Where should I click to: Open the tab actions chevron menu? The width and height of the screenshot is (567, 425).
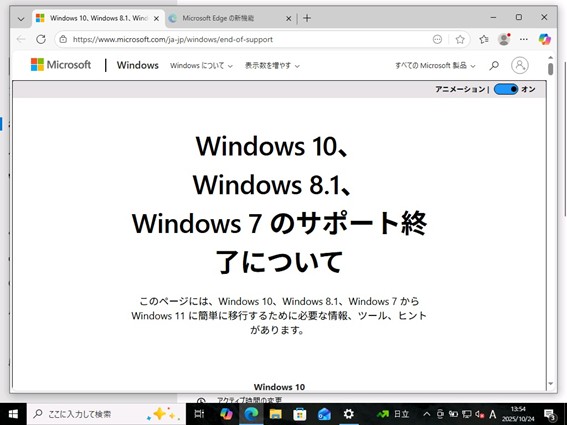pyautogui.click(x=21, y=18)
